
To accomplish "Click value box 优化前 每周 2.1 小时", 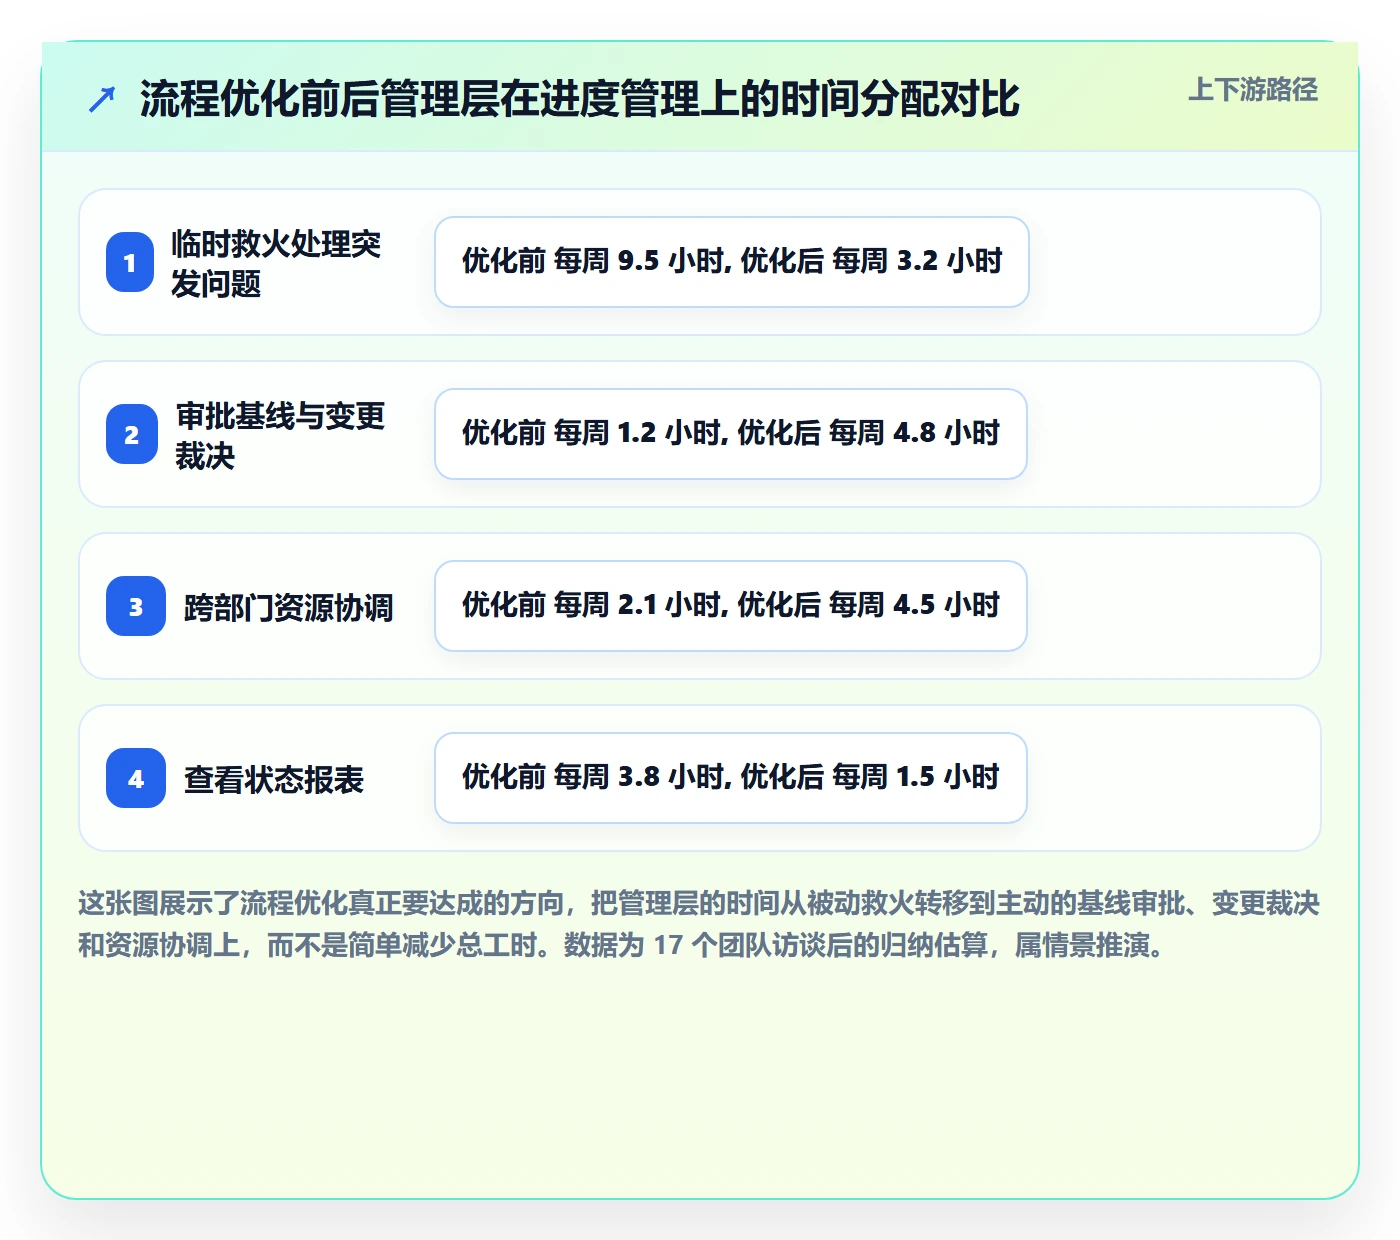I will tap(731, 606).
